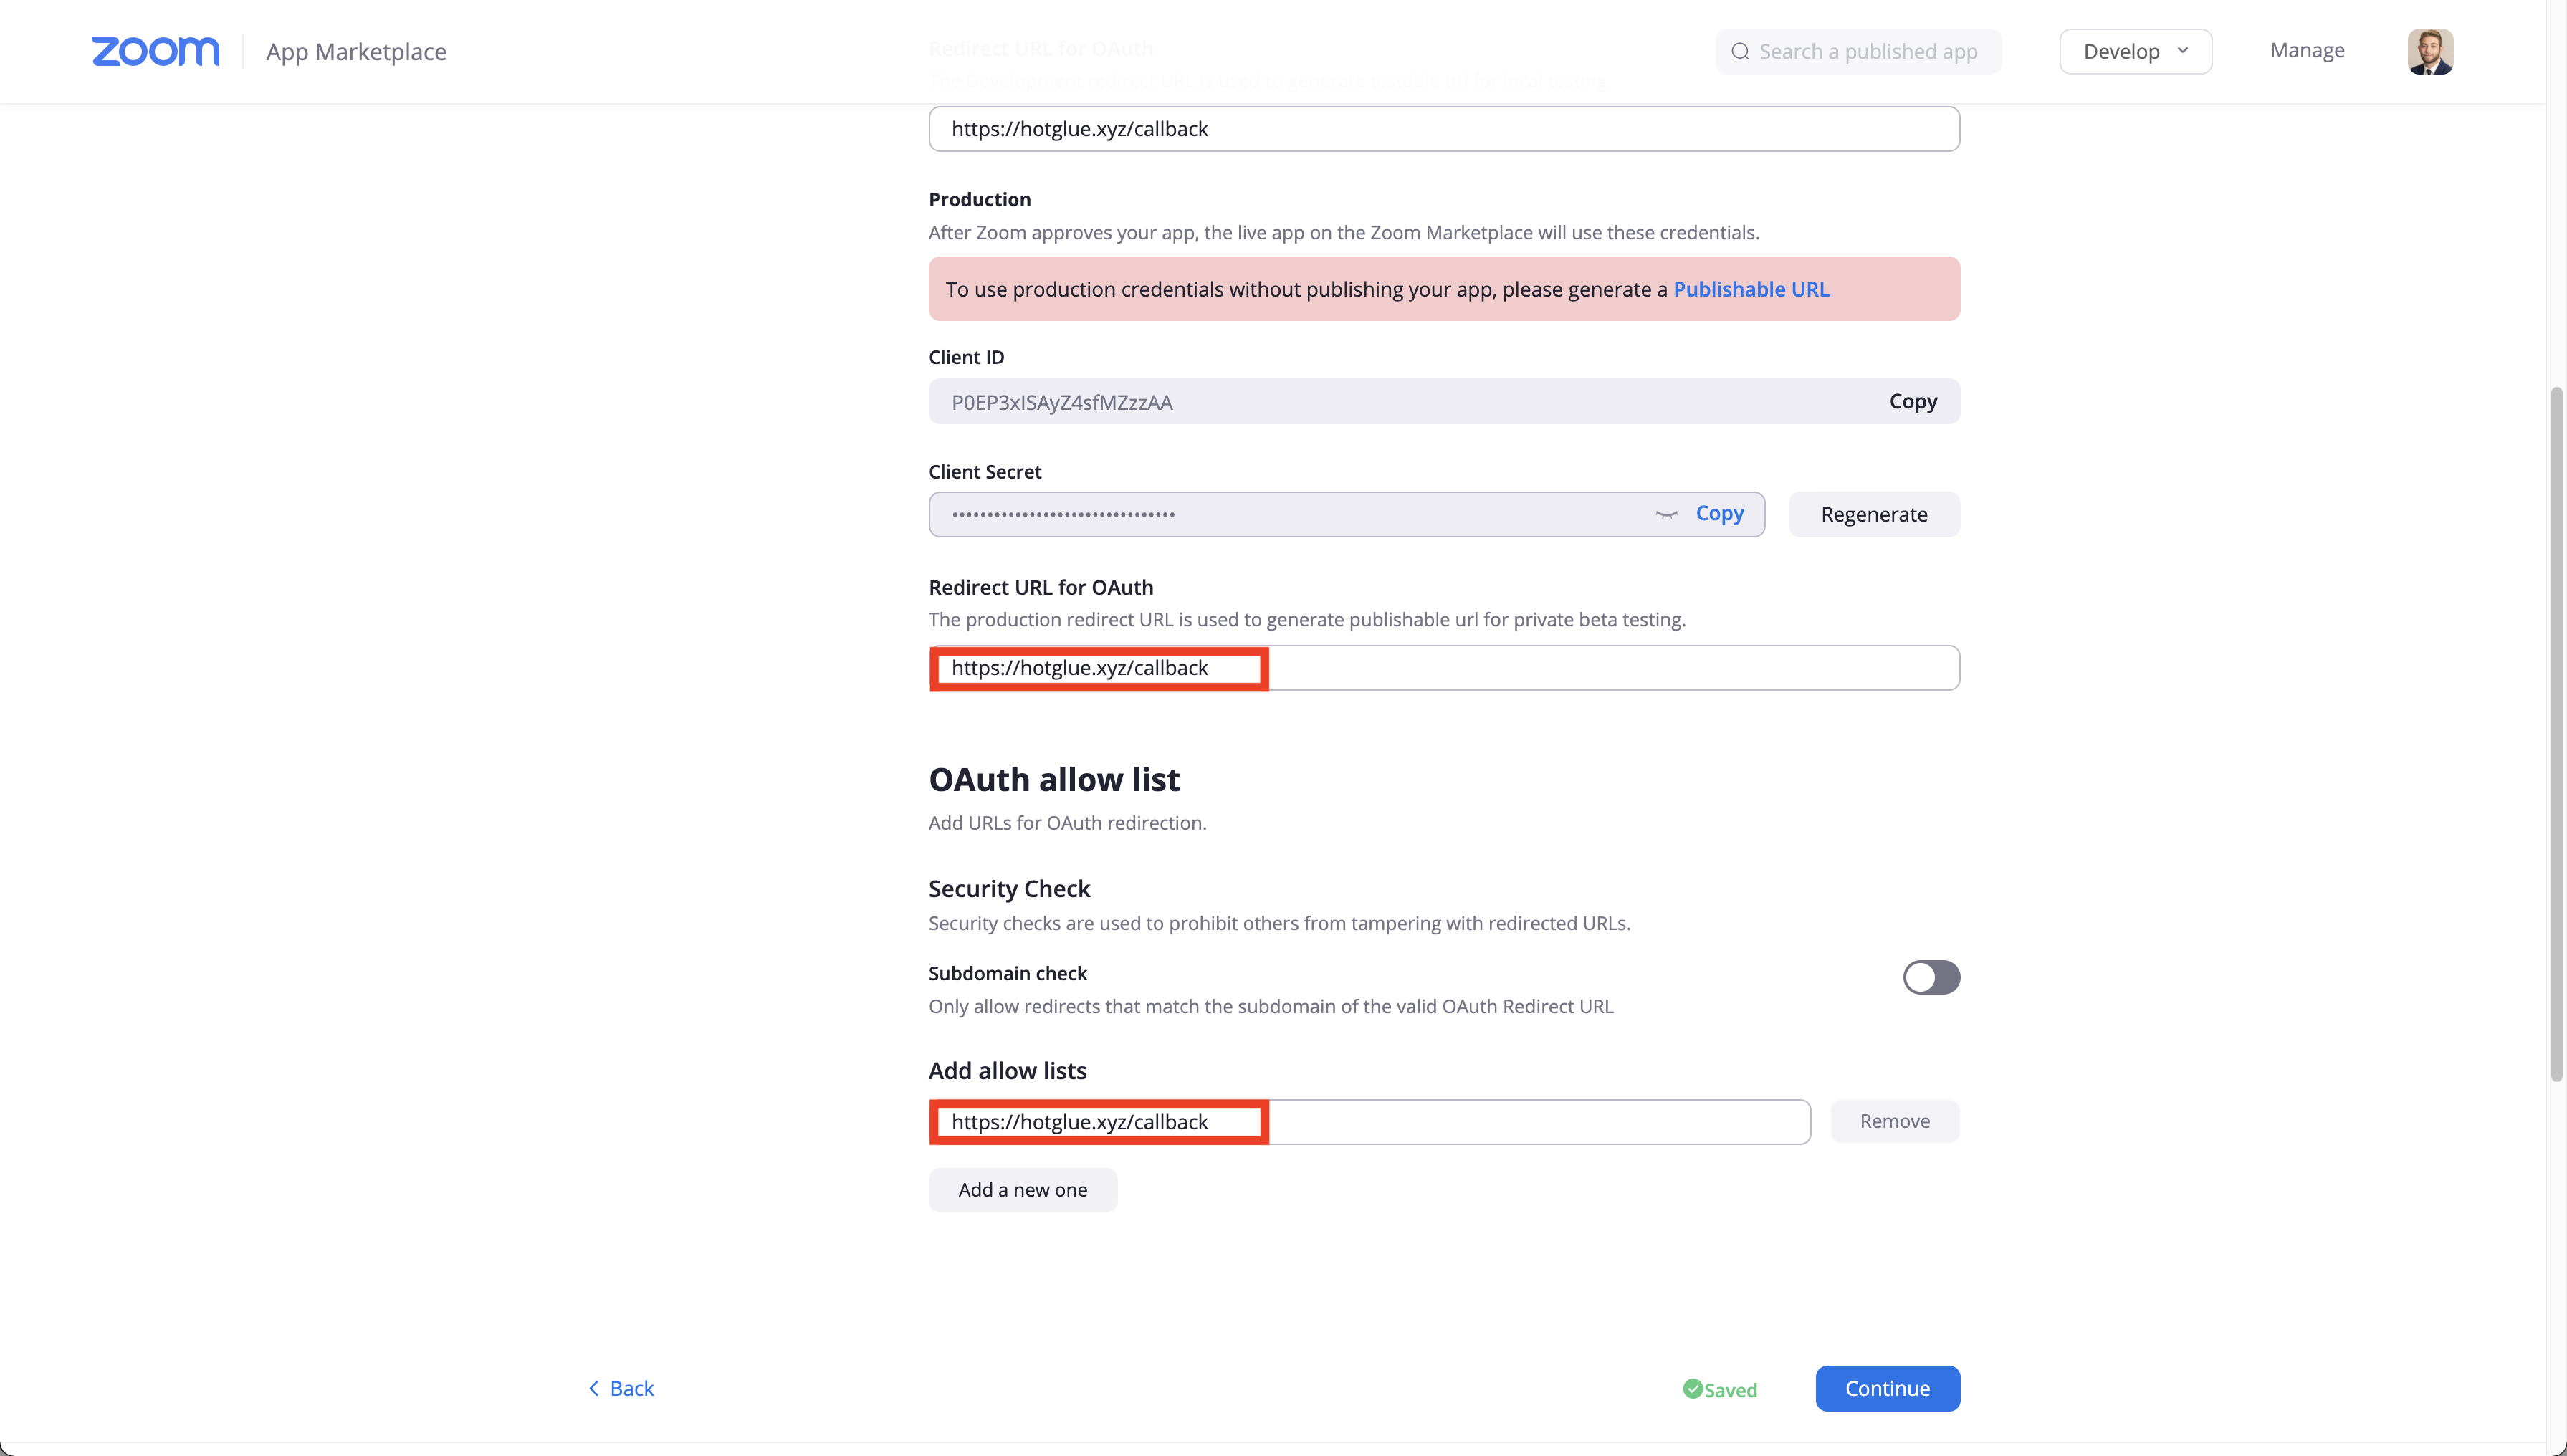Focus the Search a published app field
The height and width of the screenshot is (1456, 2567).
1867,51
